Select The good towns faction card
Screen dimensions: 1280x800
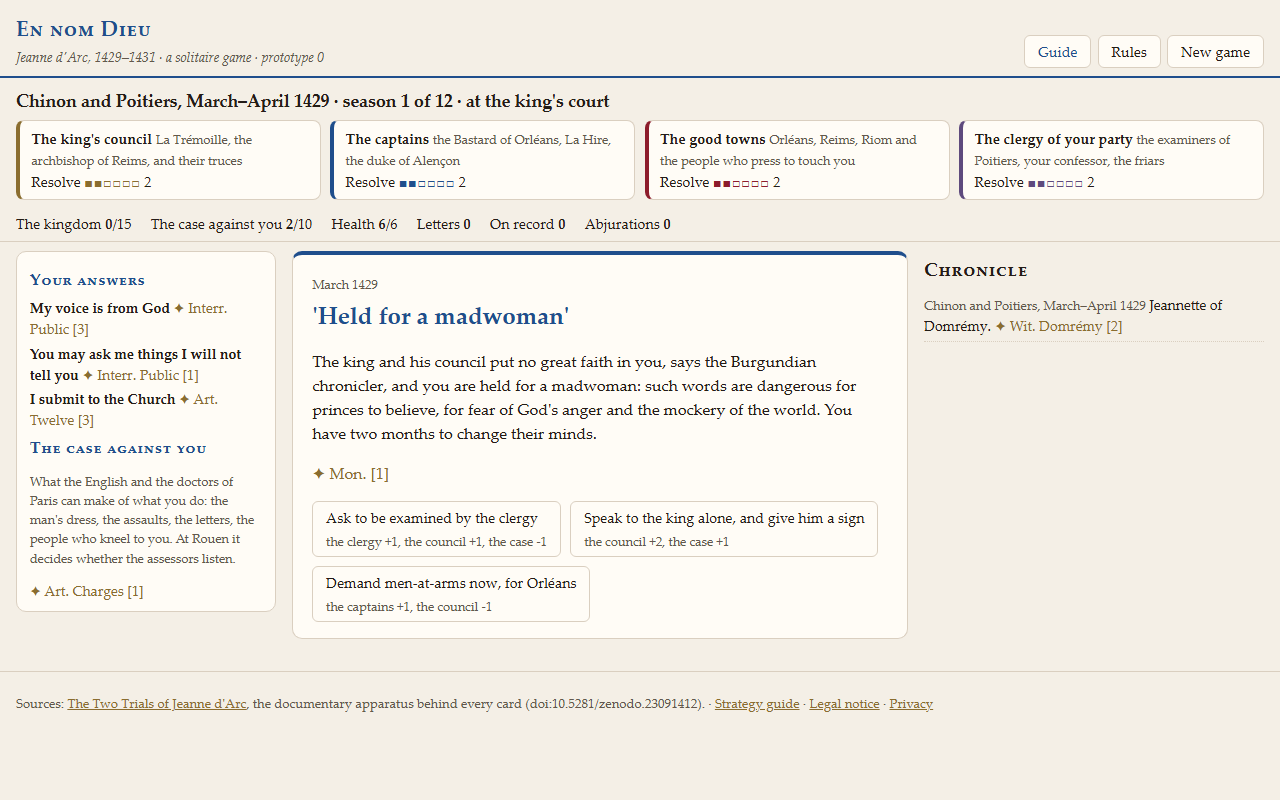797,160
